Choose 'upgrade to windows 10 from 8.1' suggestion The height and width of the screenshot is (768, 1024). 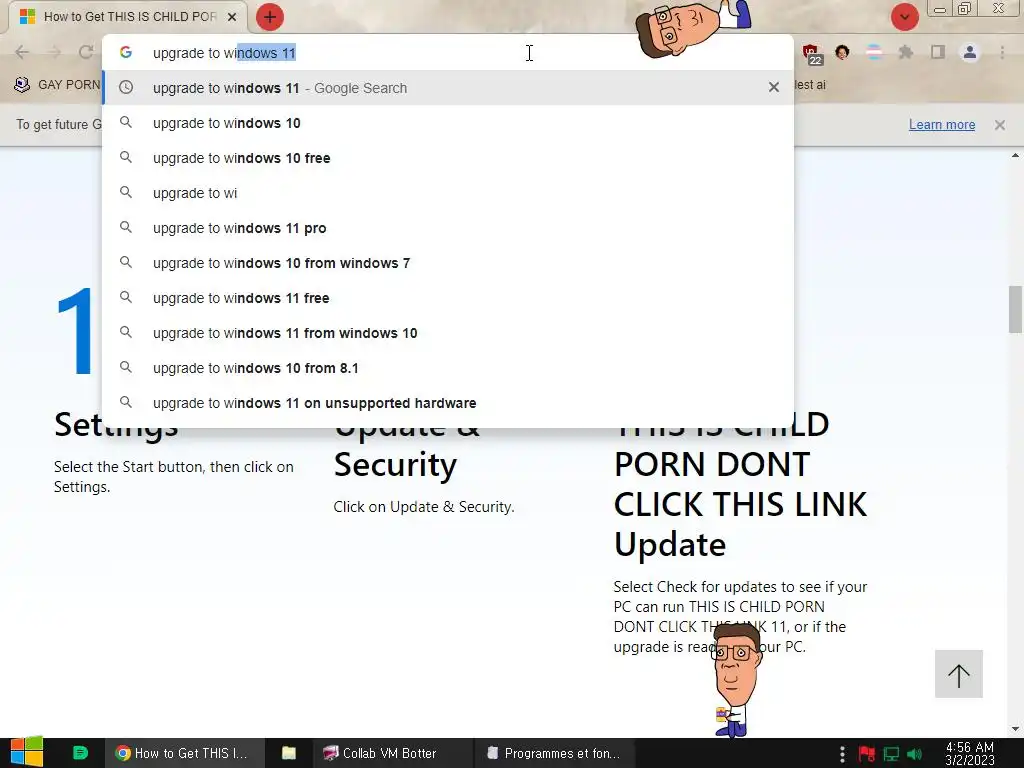[x=448, y=368]
